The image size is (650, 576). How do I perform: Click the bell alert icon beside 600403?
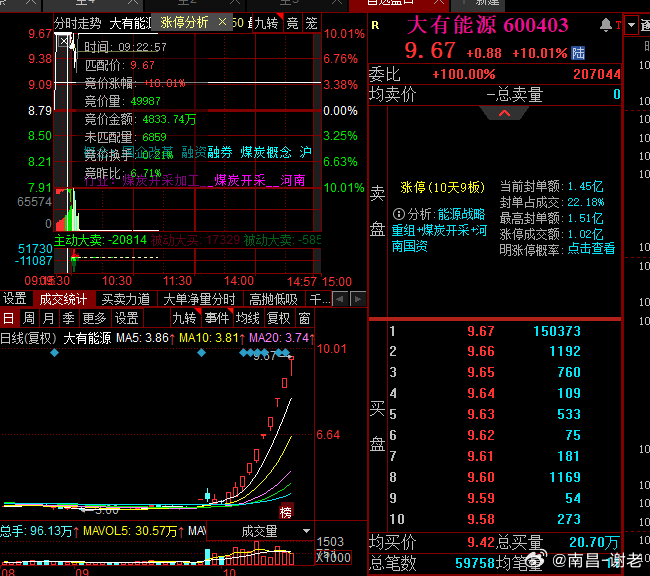click(x=606, y=25)
